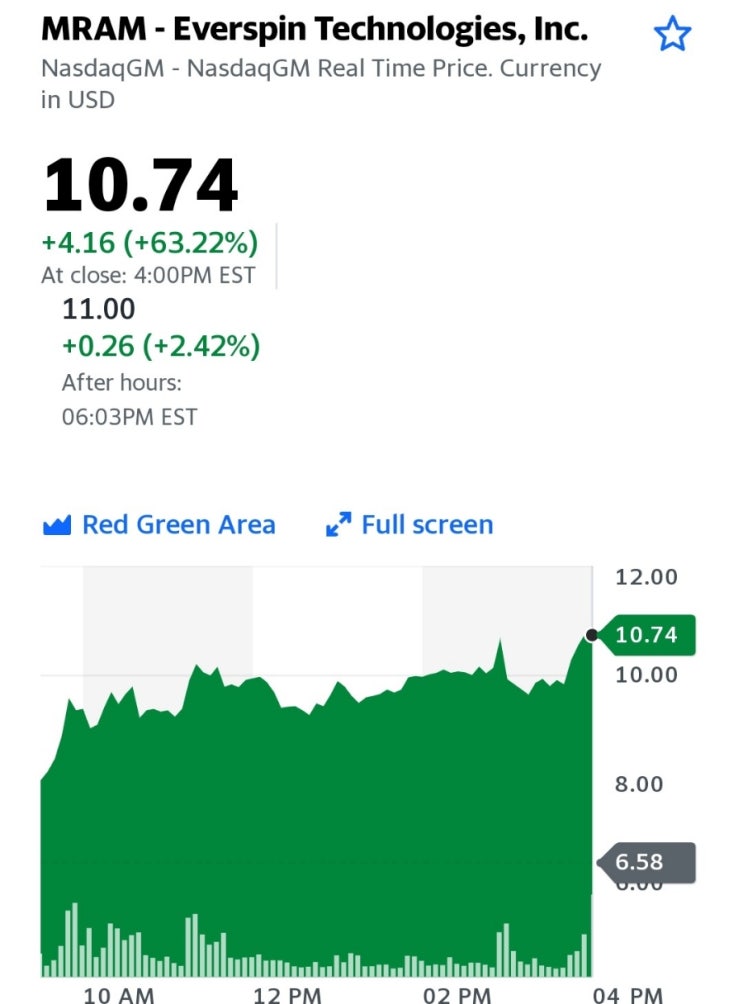Click the +0.26 (+2.42%) after hours change
The width and height of the screenshot is (743, 1004).
(x=161, y=346)
